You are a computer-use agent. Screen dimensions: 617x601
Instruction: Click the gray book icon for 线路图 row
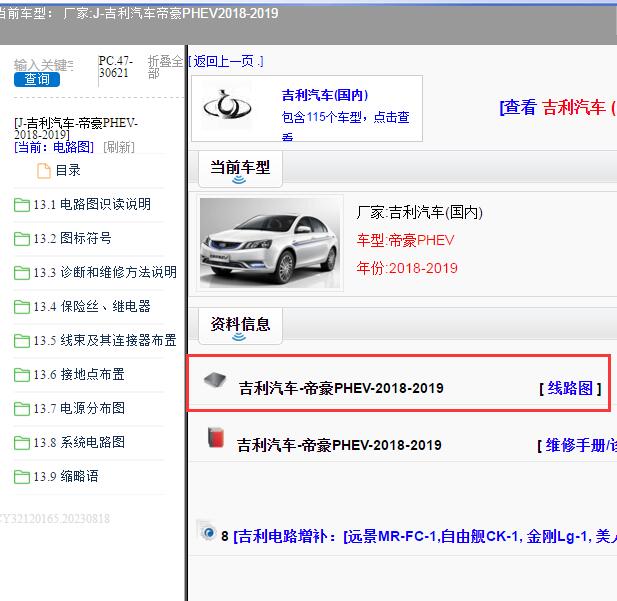tap(215, 379)
